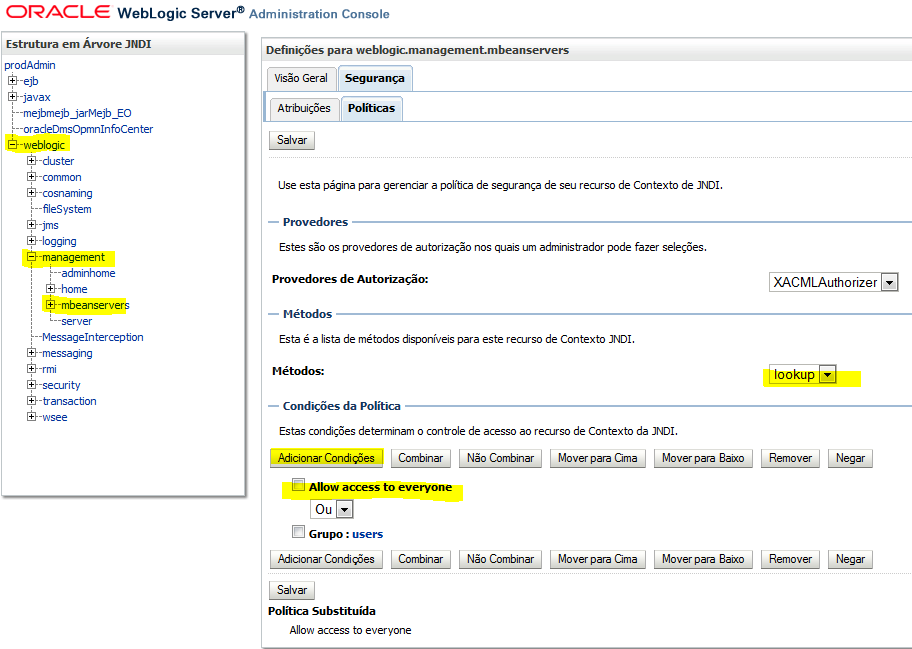This screenshot has height=649, width=912.
Task: Click lower Negar button
Action: tap(850, 559)
